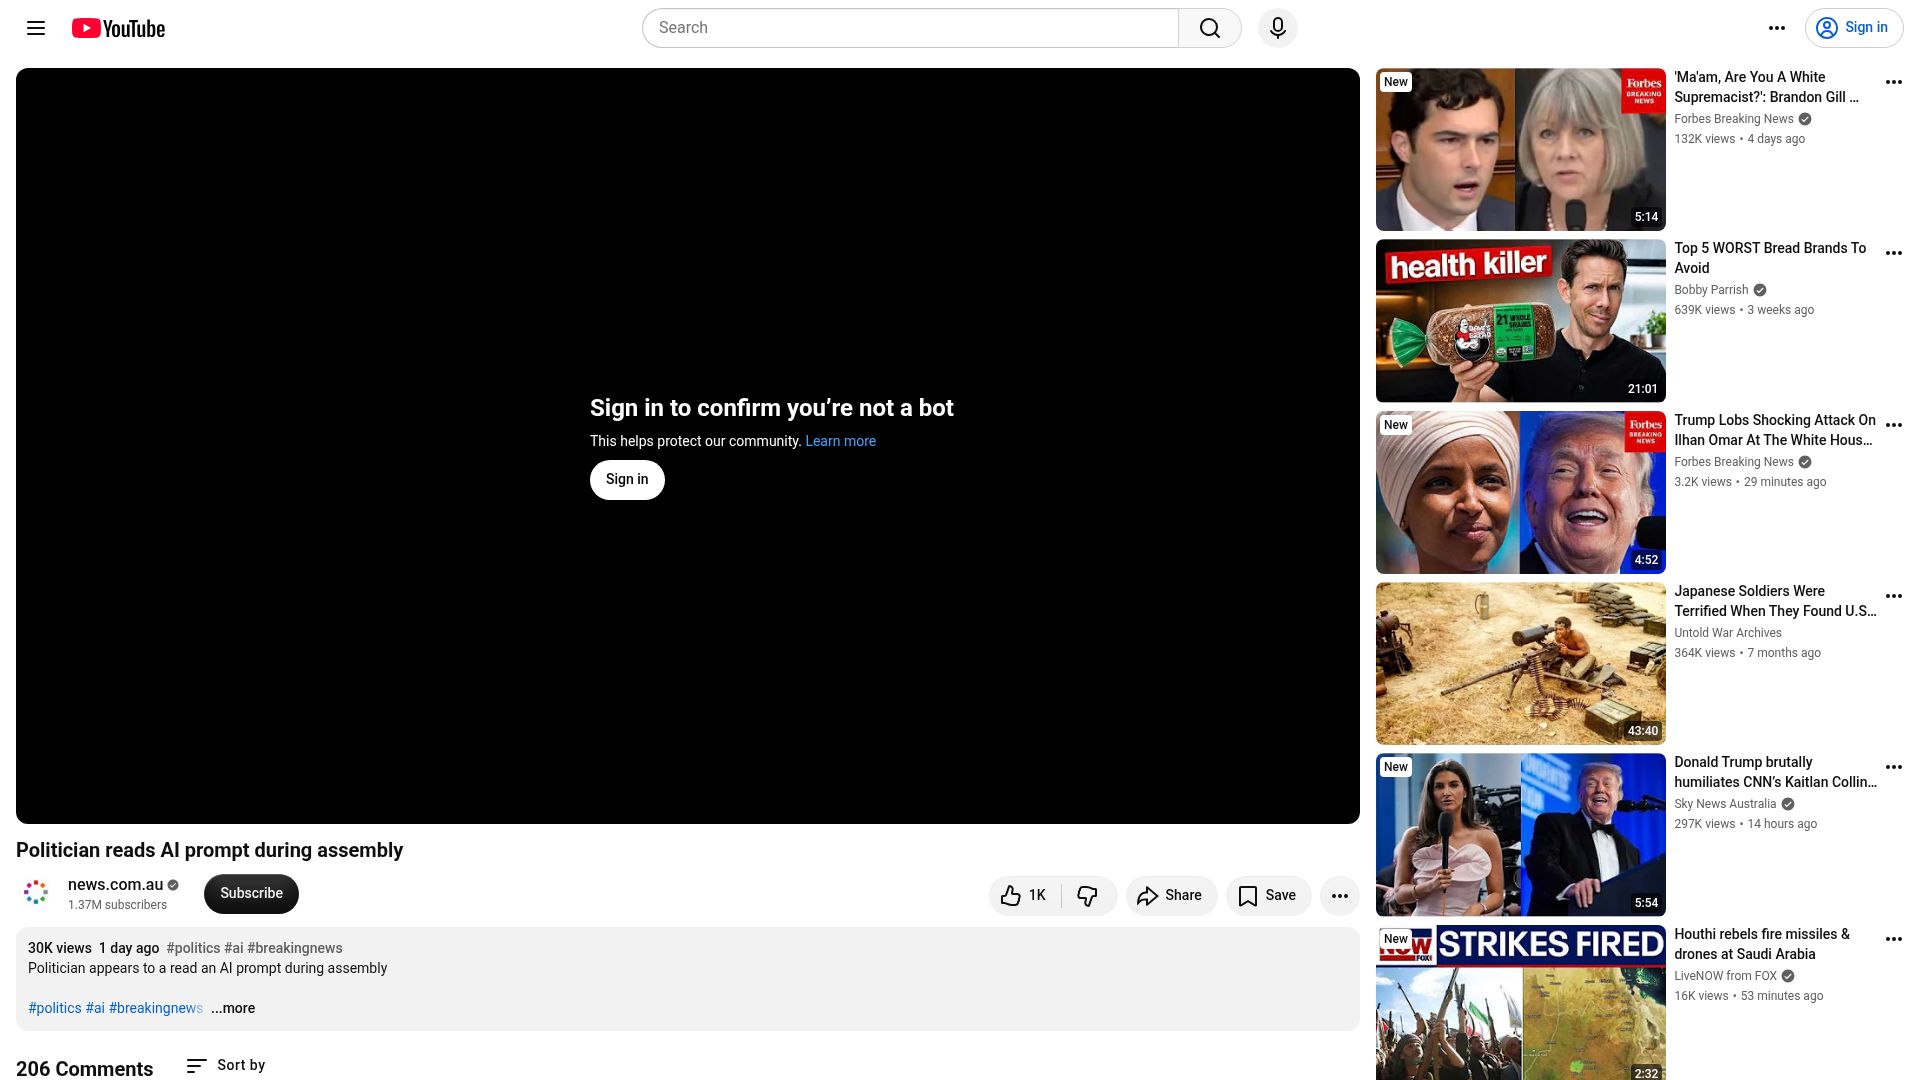Screen dimensions: 1920x1080
Task: Like the video with thumbs up
Action: 1025,895
